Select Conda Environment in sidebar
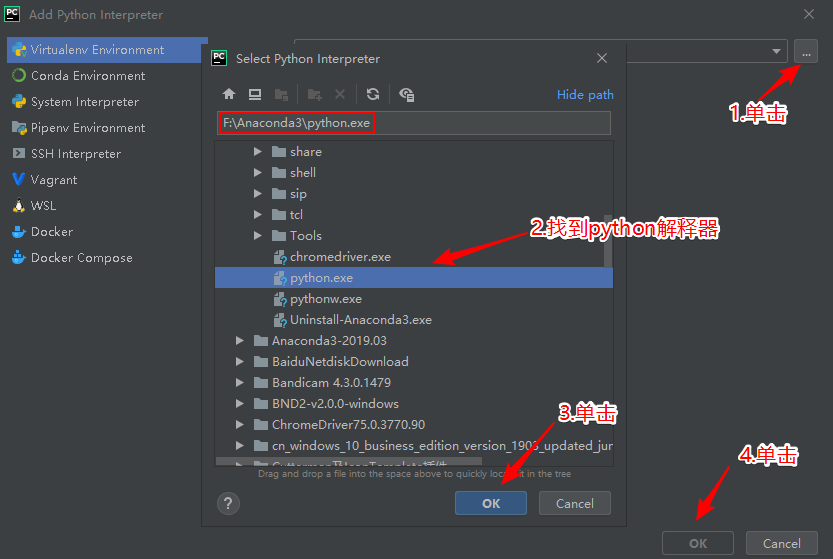This screenshot has height=559, width=833. [88, 76]
